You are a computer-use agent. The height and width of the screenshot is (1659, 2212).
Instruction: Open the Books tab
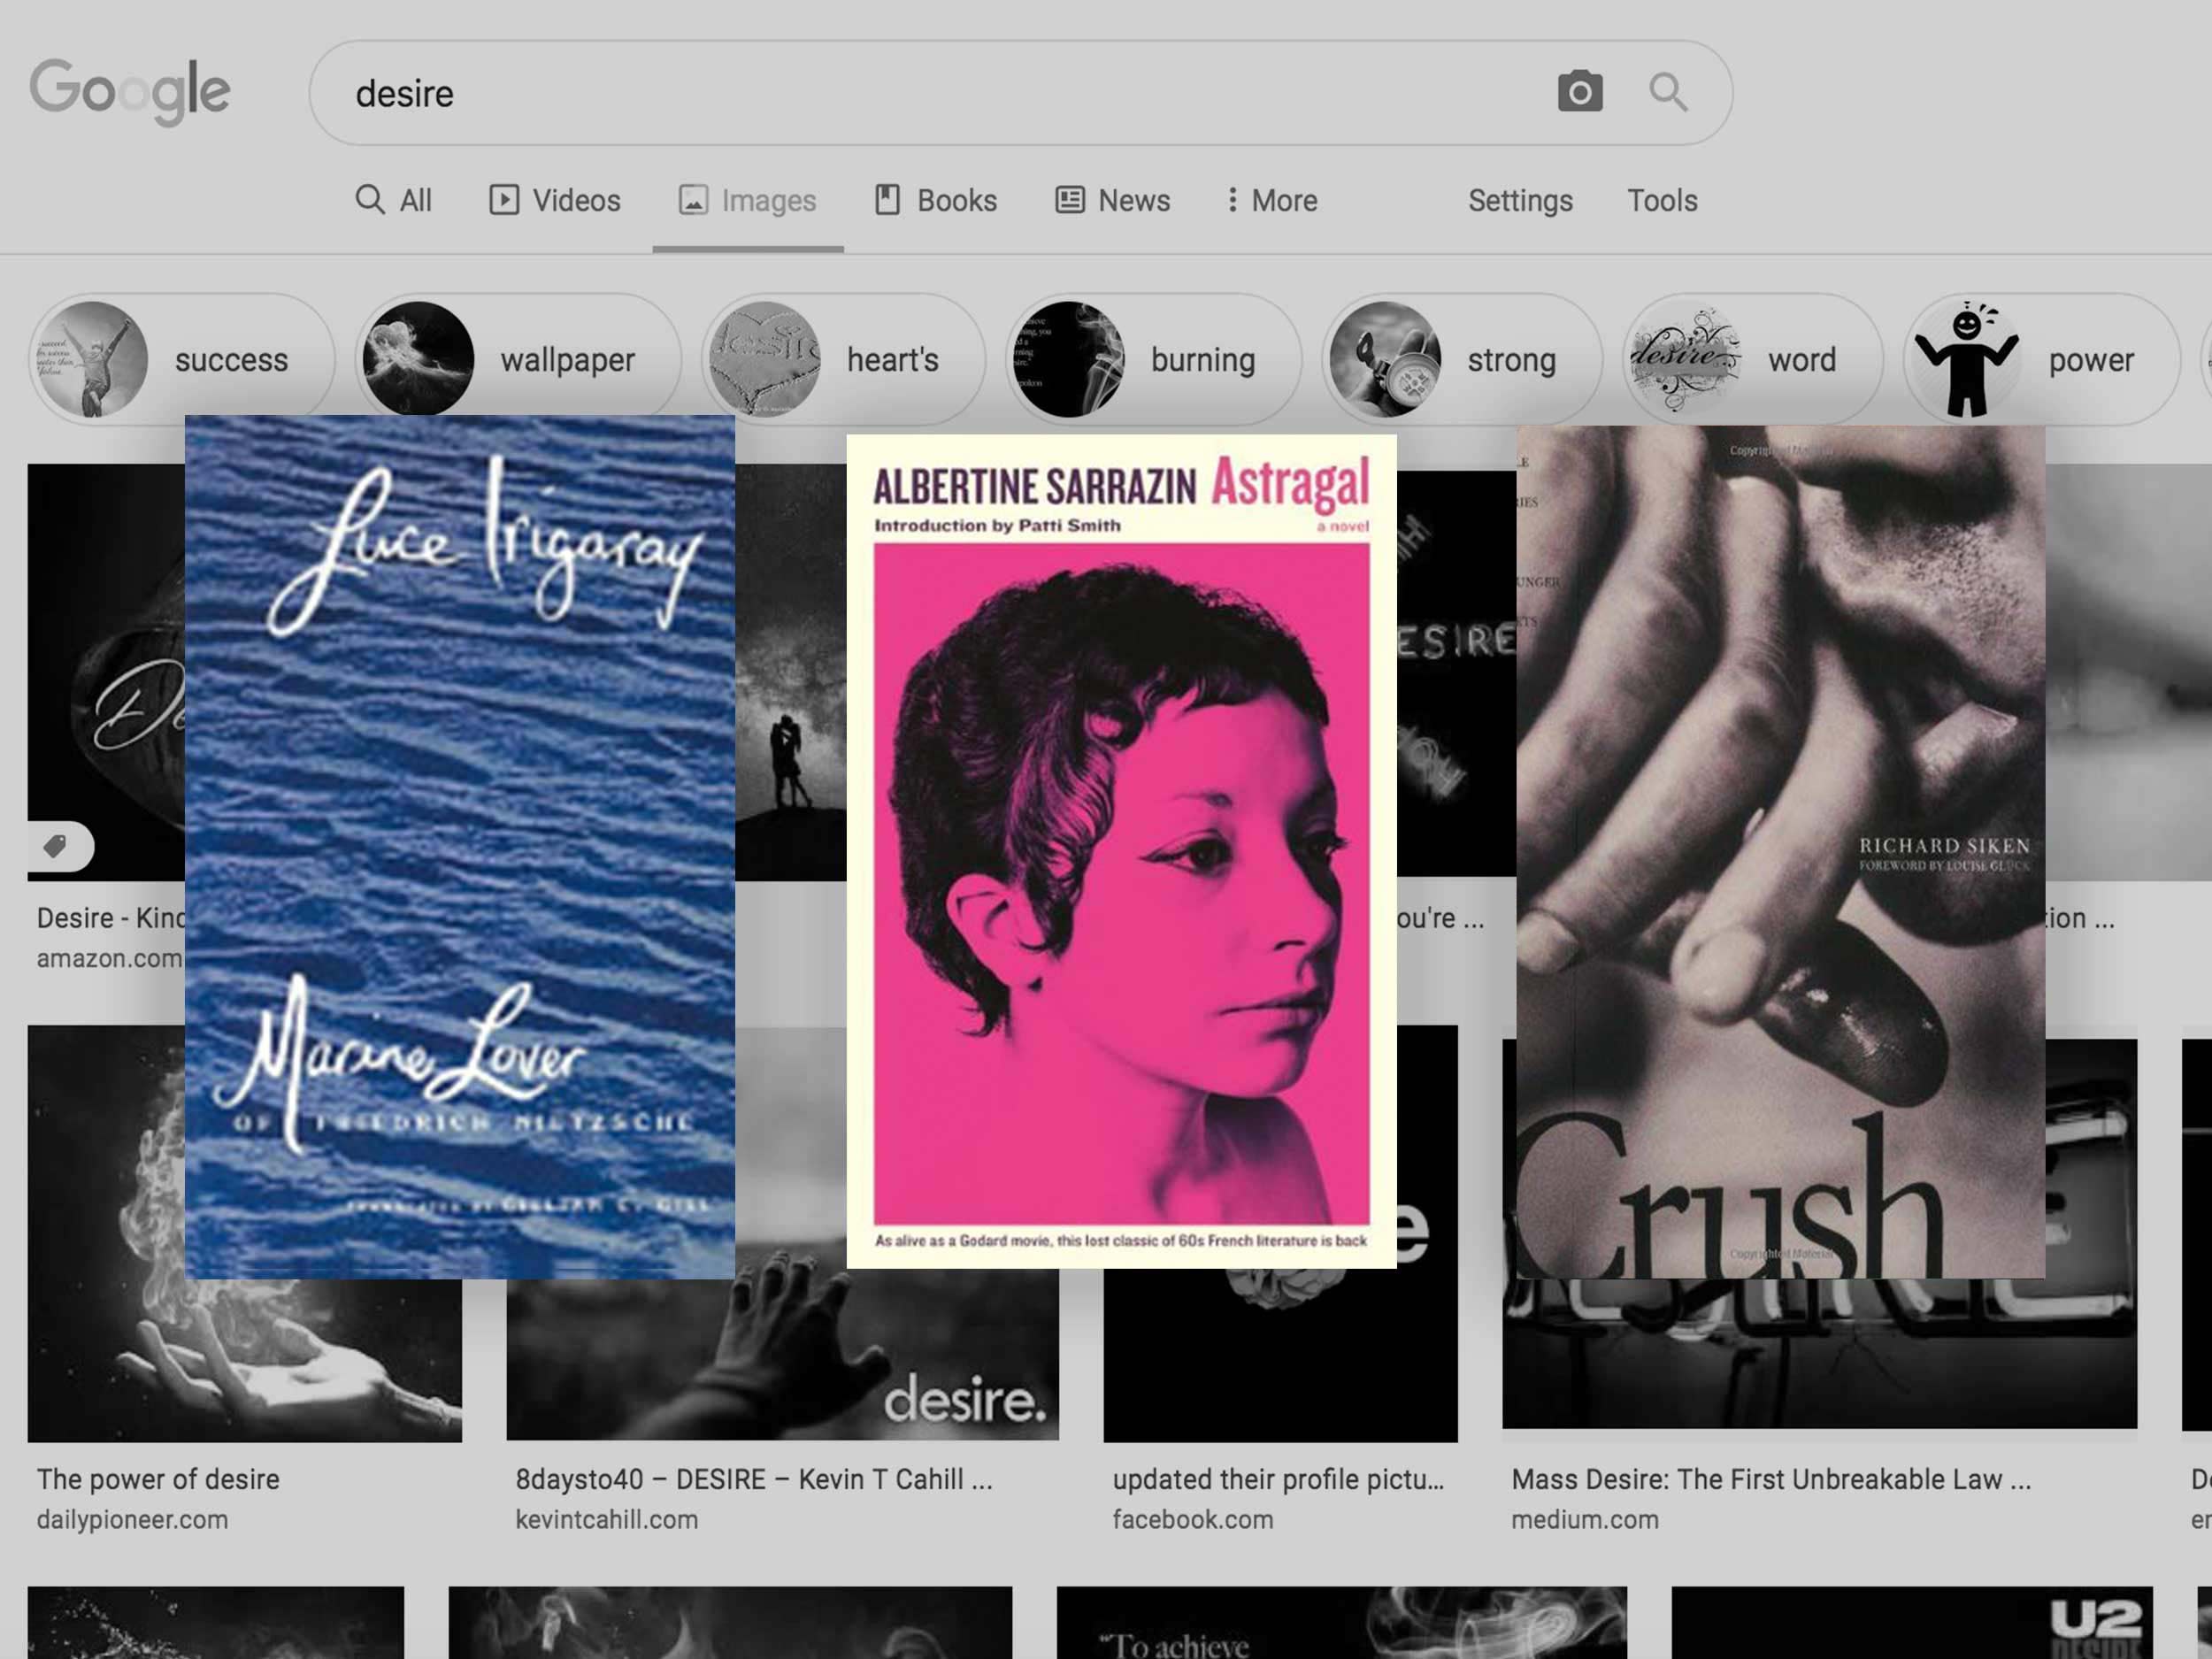[936, 200]
